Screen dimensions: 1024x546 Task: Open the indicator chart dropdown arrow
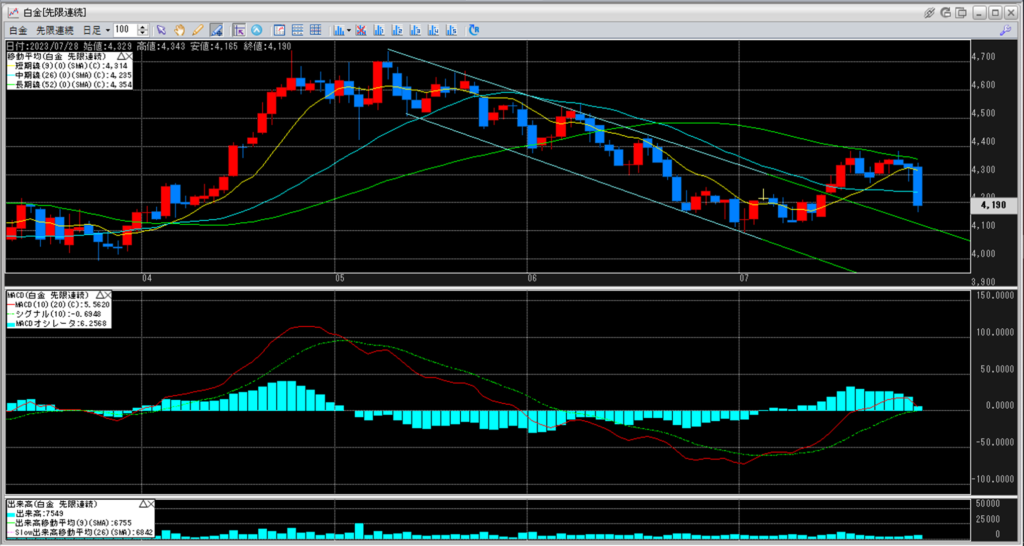348,30
